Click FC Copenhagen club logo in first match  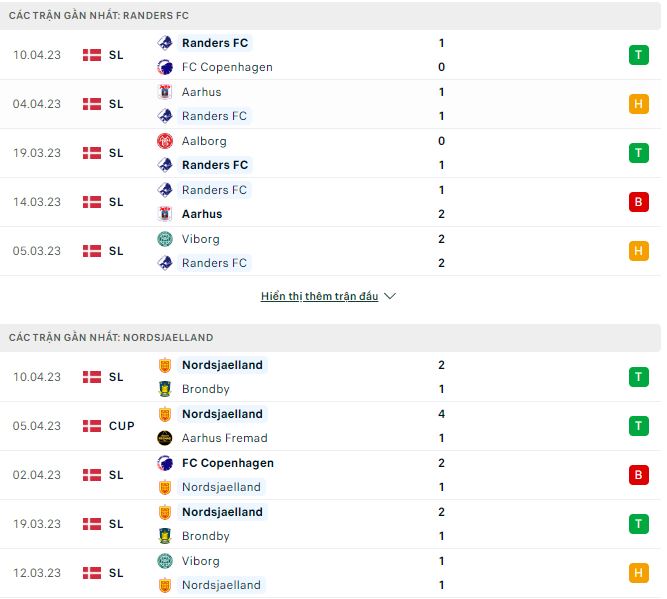(x=165, y=67)
